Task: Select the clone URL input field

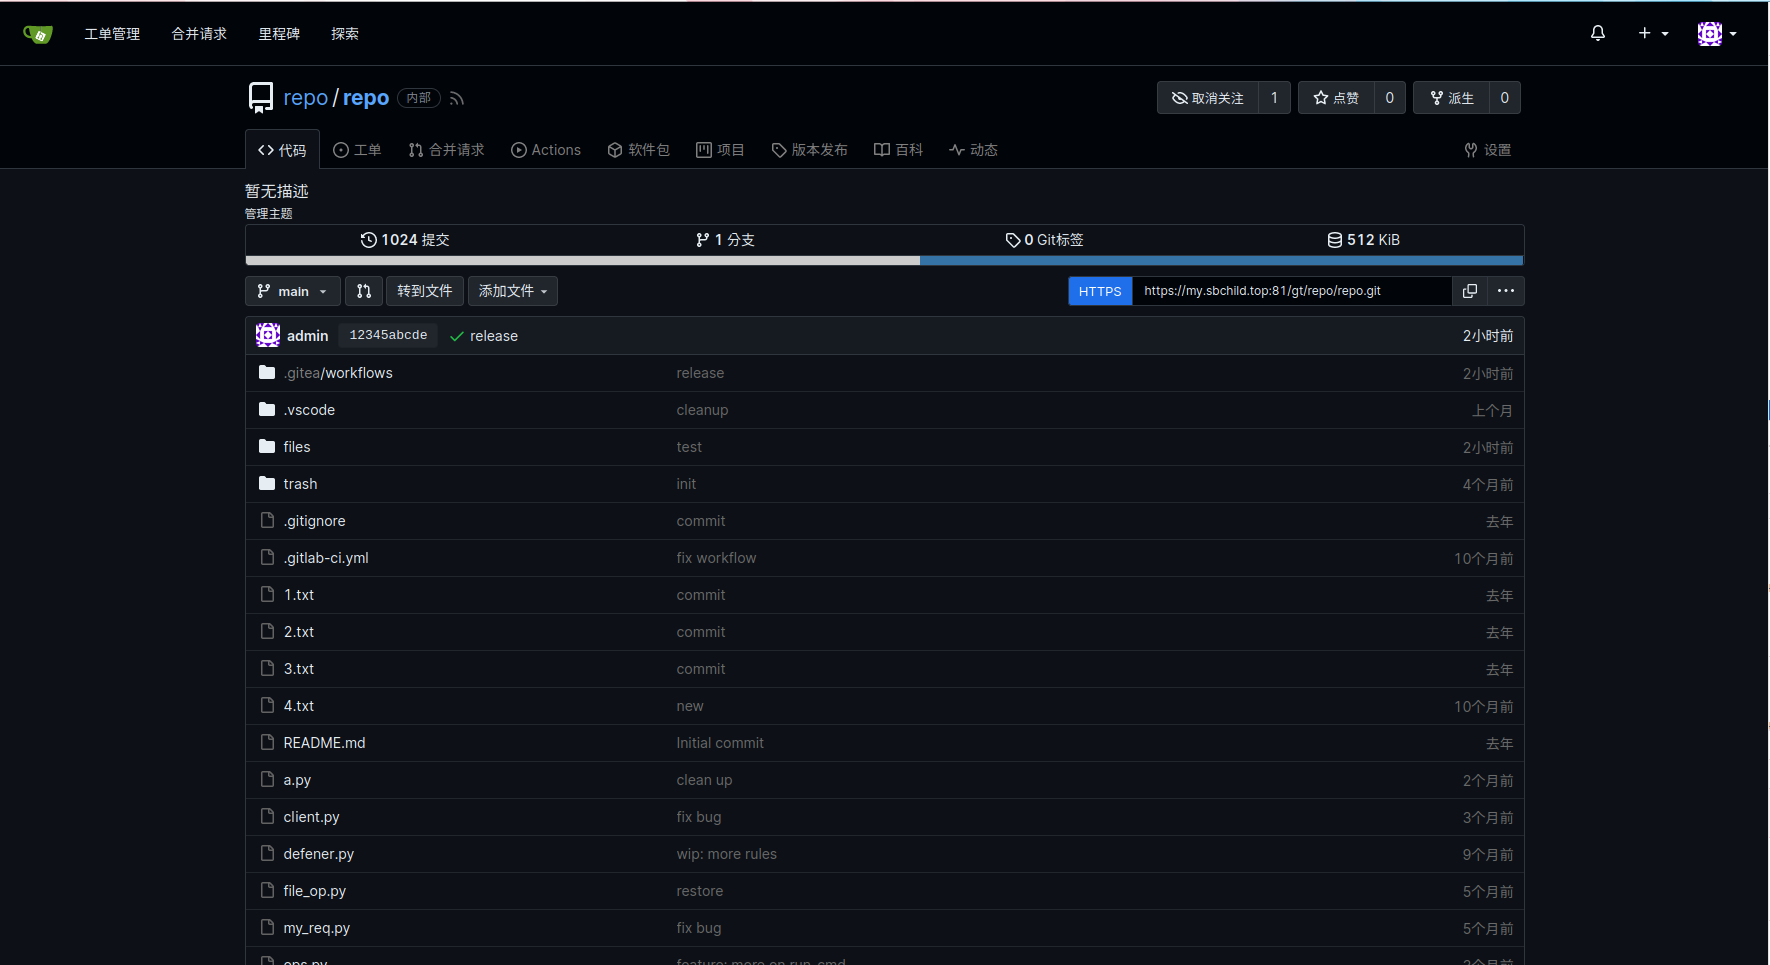Action: [1291, 291]
